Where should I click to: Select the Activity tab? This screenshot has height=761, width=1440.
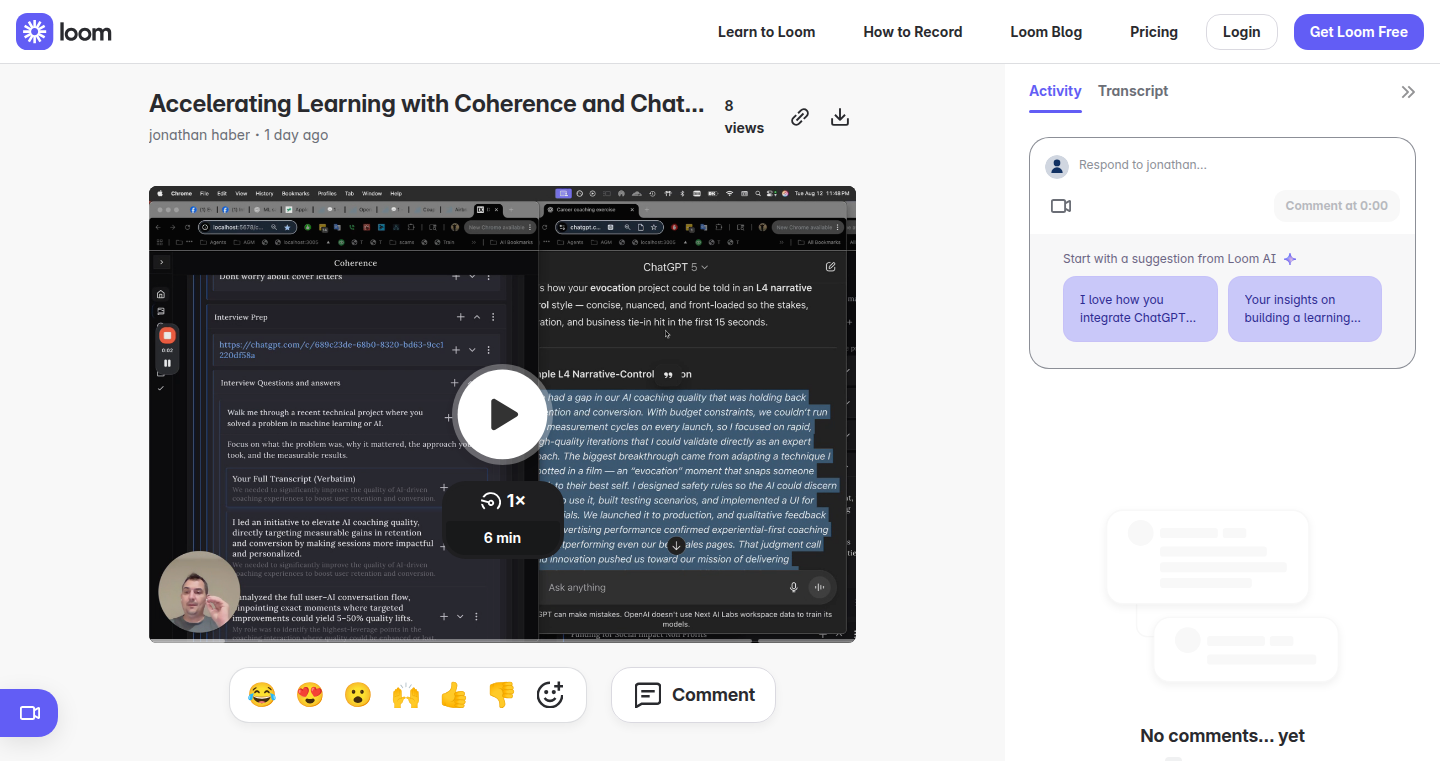point(1055,91)
